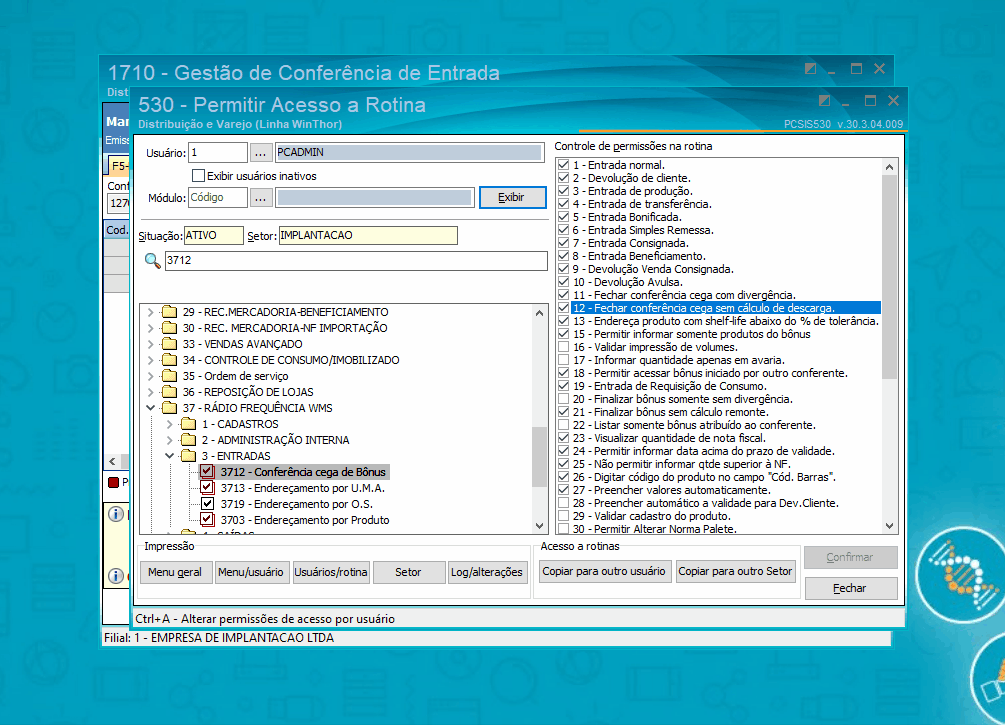
Task: Select permission row 24 - Permitir informar data acima
Action: 704,451
